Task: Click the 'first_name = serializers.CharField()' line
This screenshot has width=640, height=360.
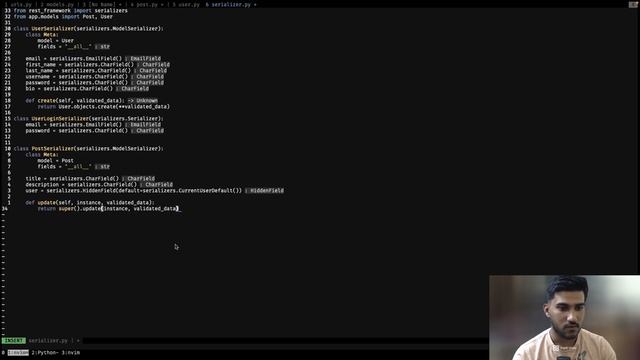Action: [80, 64]
